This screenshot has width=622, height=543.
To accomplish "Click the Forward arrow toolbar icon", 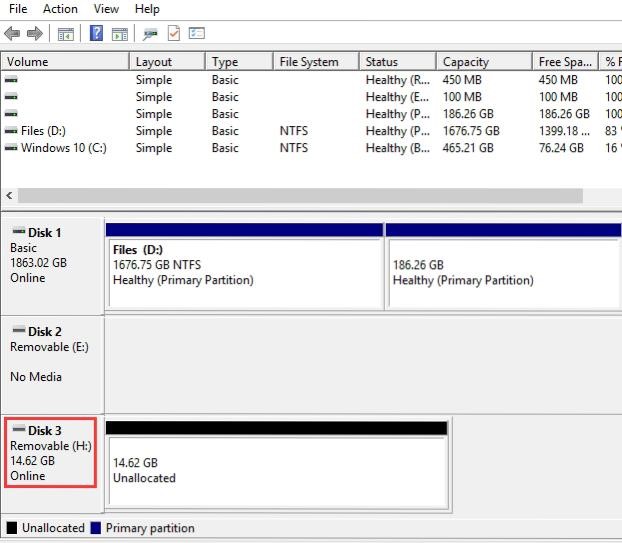I will coord(35,33).
